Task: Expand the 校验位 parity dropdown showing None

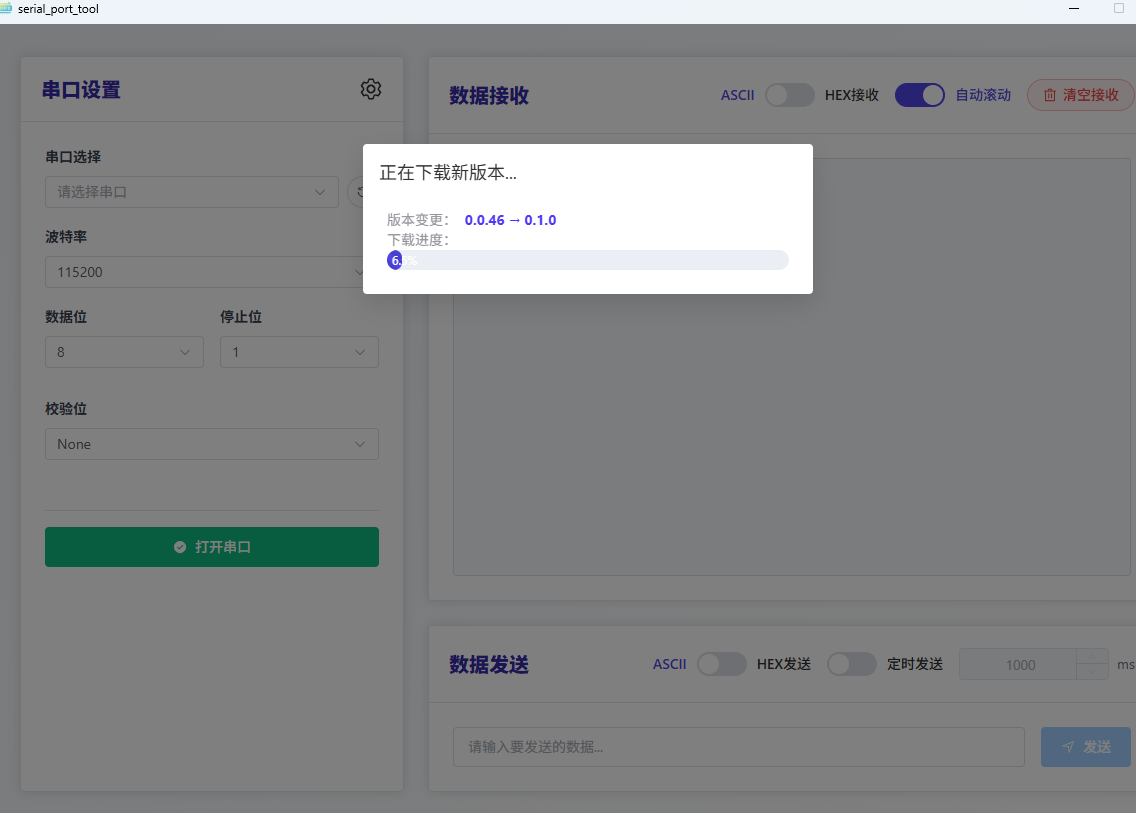Action: [x=211, y=443]
